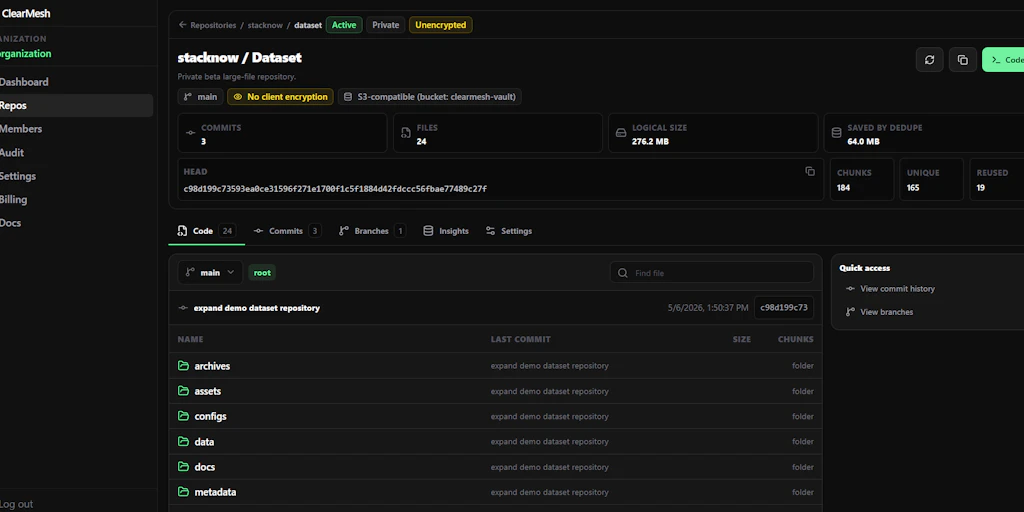
Task: Switch to the Insights tab
Action: point(446,231)
